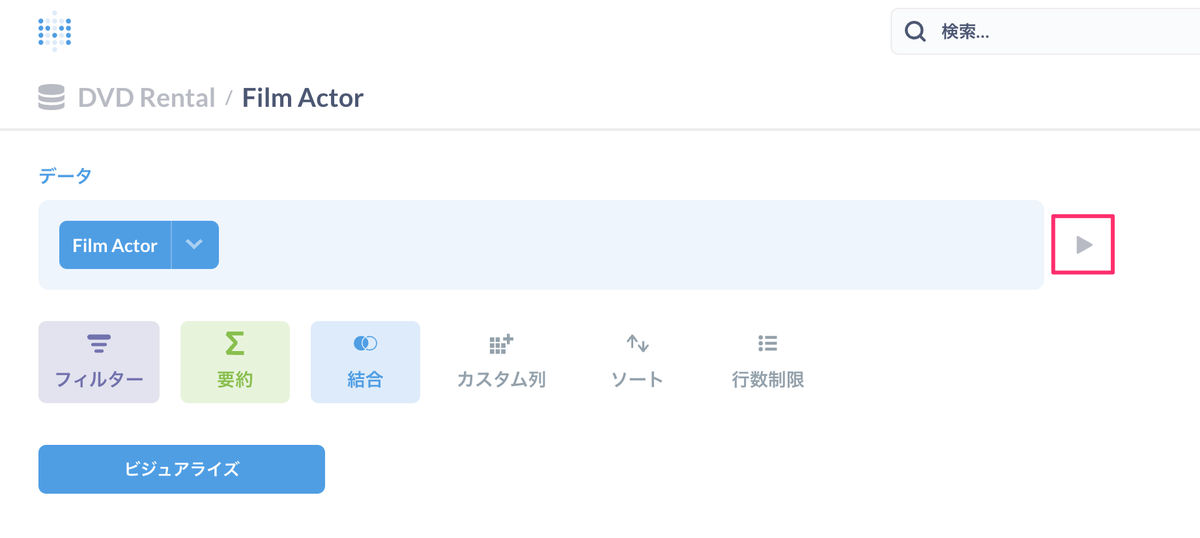
Task: Click the magnifying glass search icon
Action: [x=915, y=32]
